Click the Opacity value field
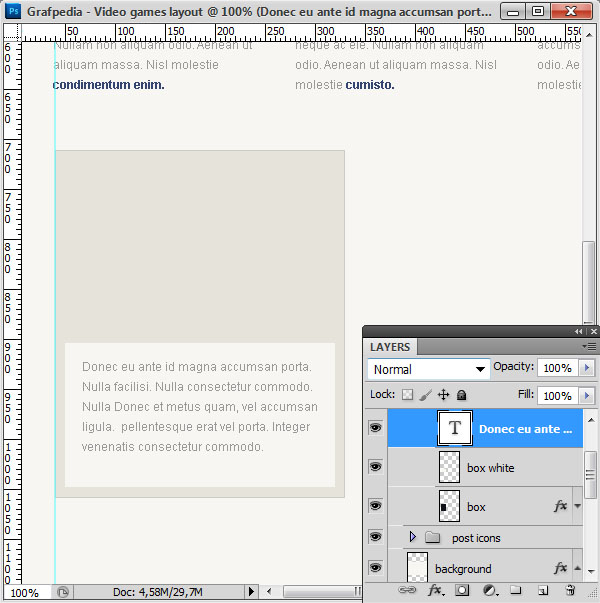The width and height of the screenshot is (600, 603). click(x=558, y=368)
